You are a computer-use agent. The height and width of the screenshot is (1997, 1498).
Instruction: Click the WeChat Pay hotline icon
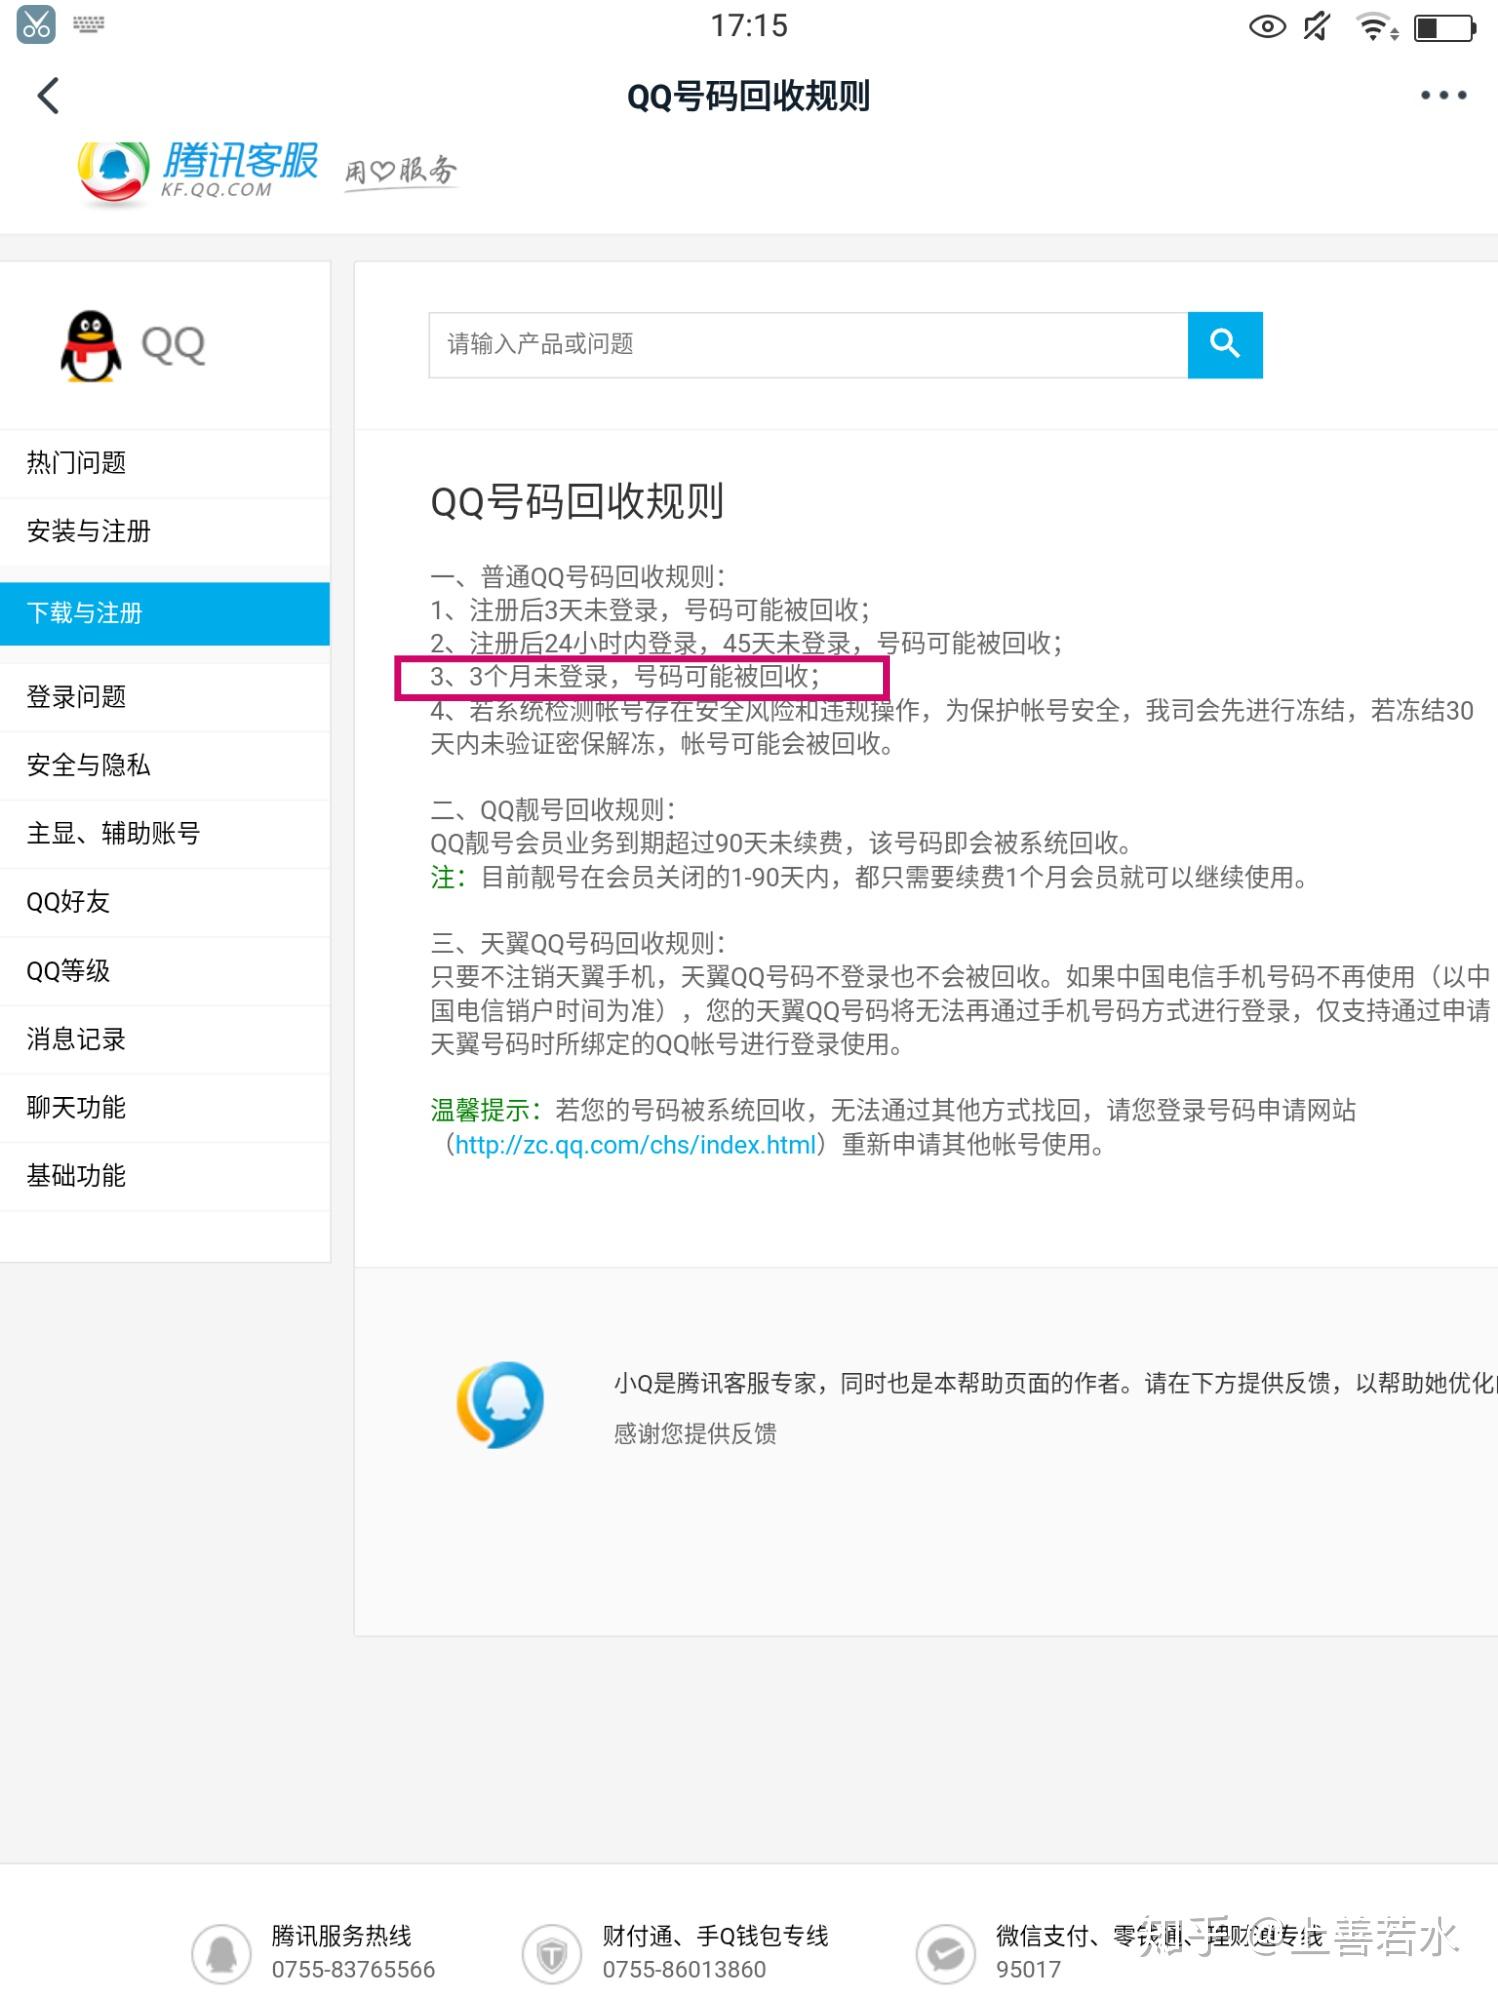click(945, 1953)
